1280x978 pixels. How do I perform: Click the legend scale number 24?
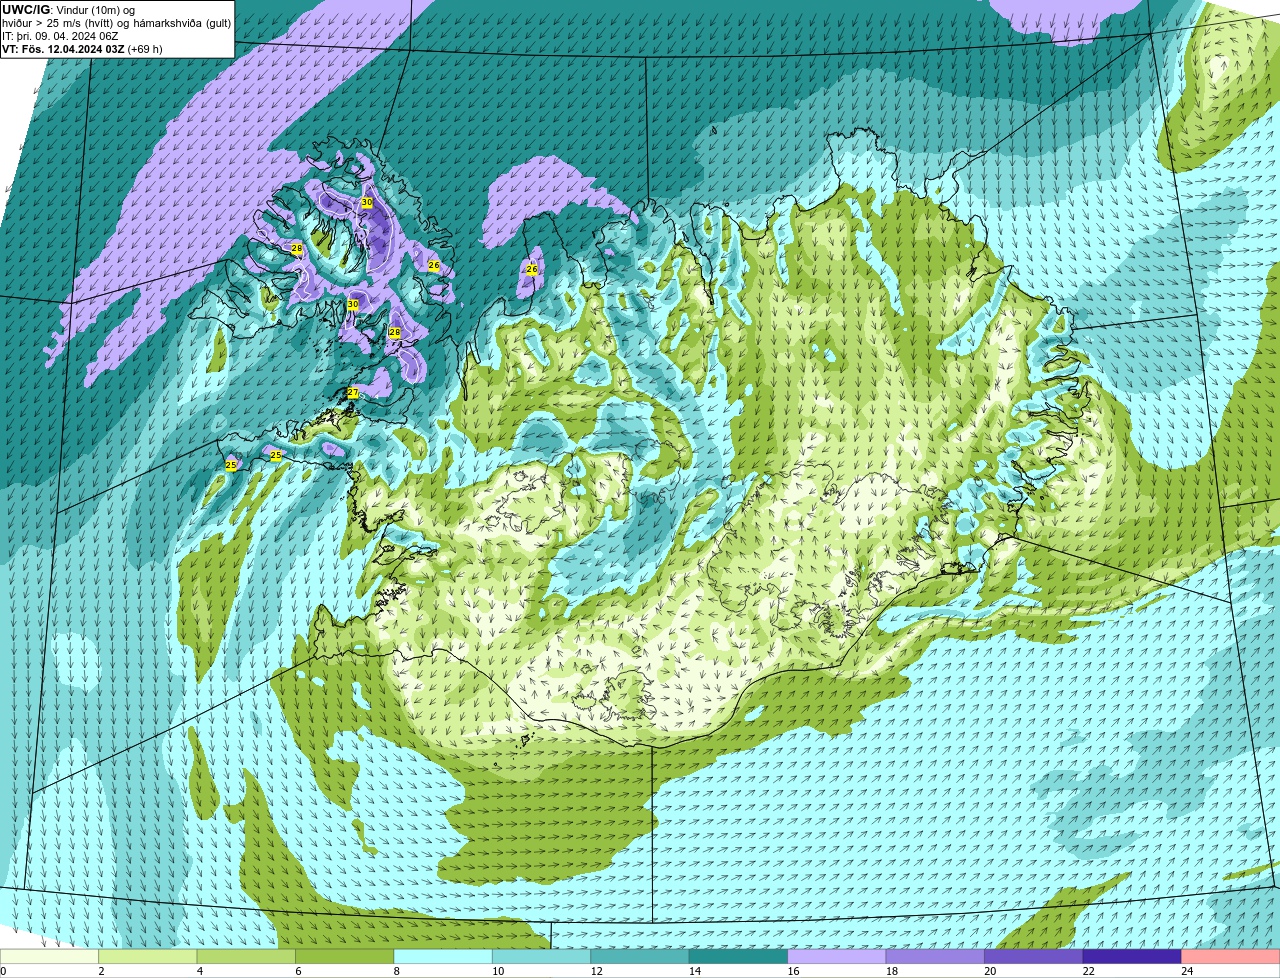tap(1187, 971)
